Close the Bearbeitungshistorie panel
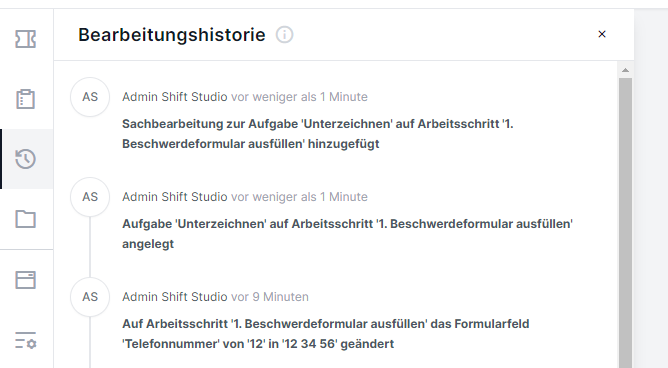This screenshot has width=668, height=368. point(602,34)
